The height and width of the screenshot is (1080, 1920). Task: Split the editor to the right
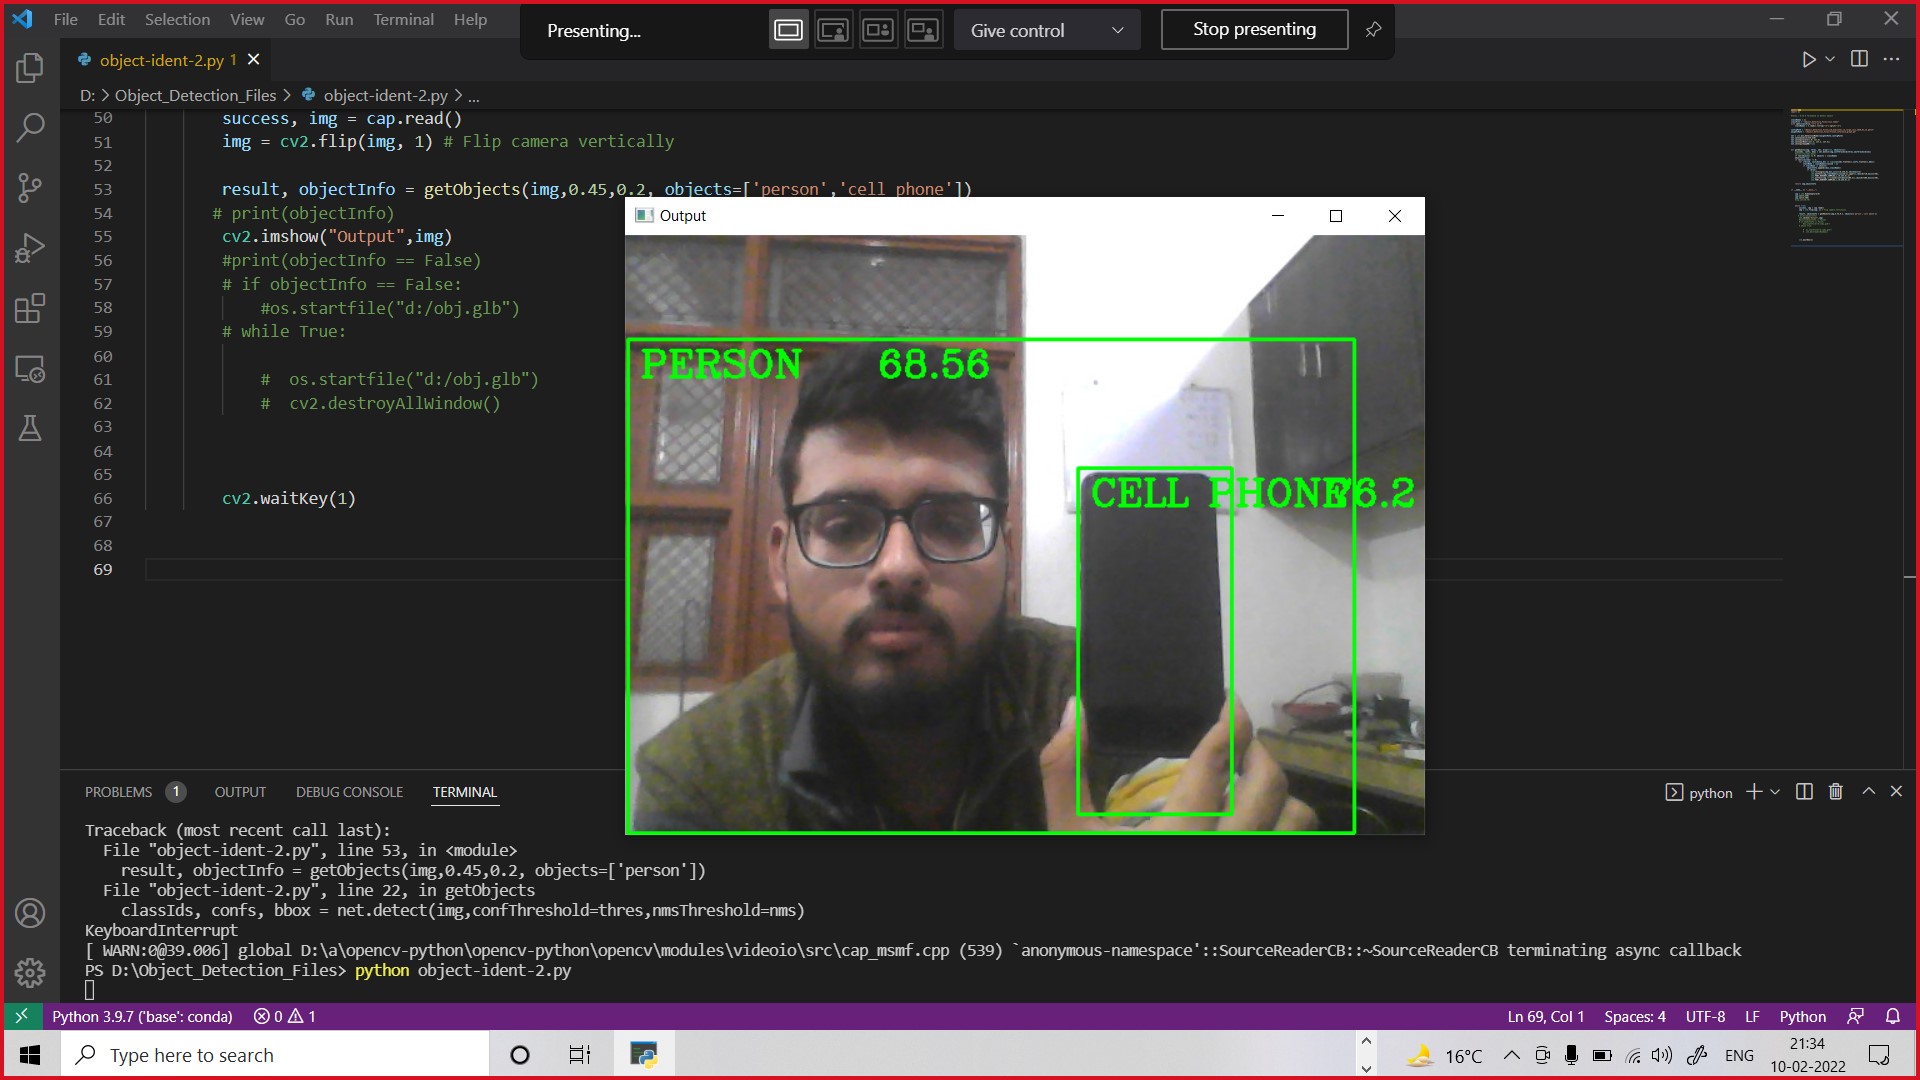(1859, 59)
